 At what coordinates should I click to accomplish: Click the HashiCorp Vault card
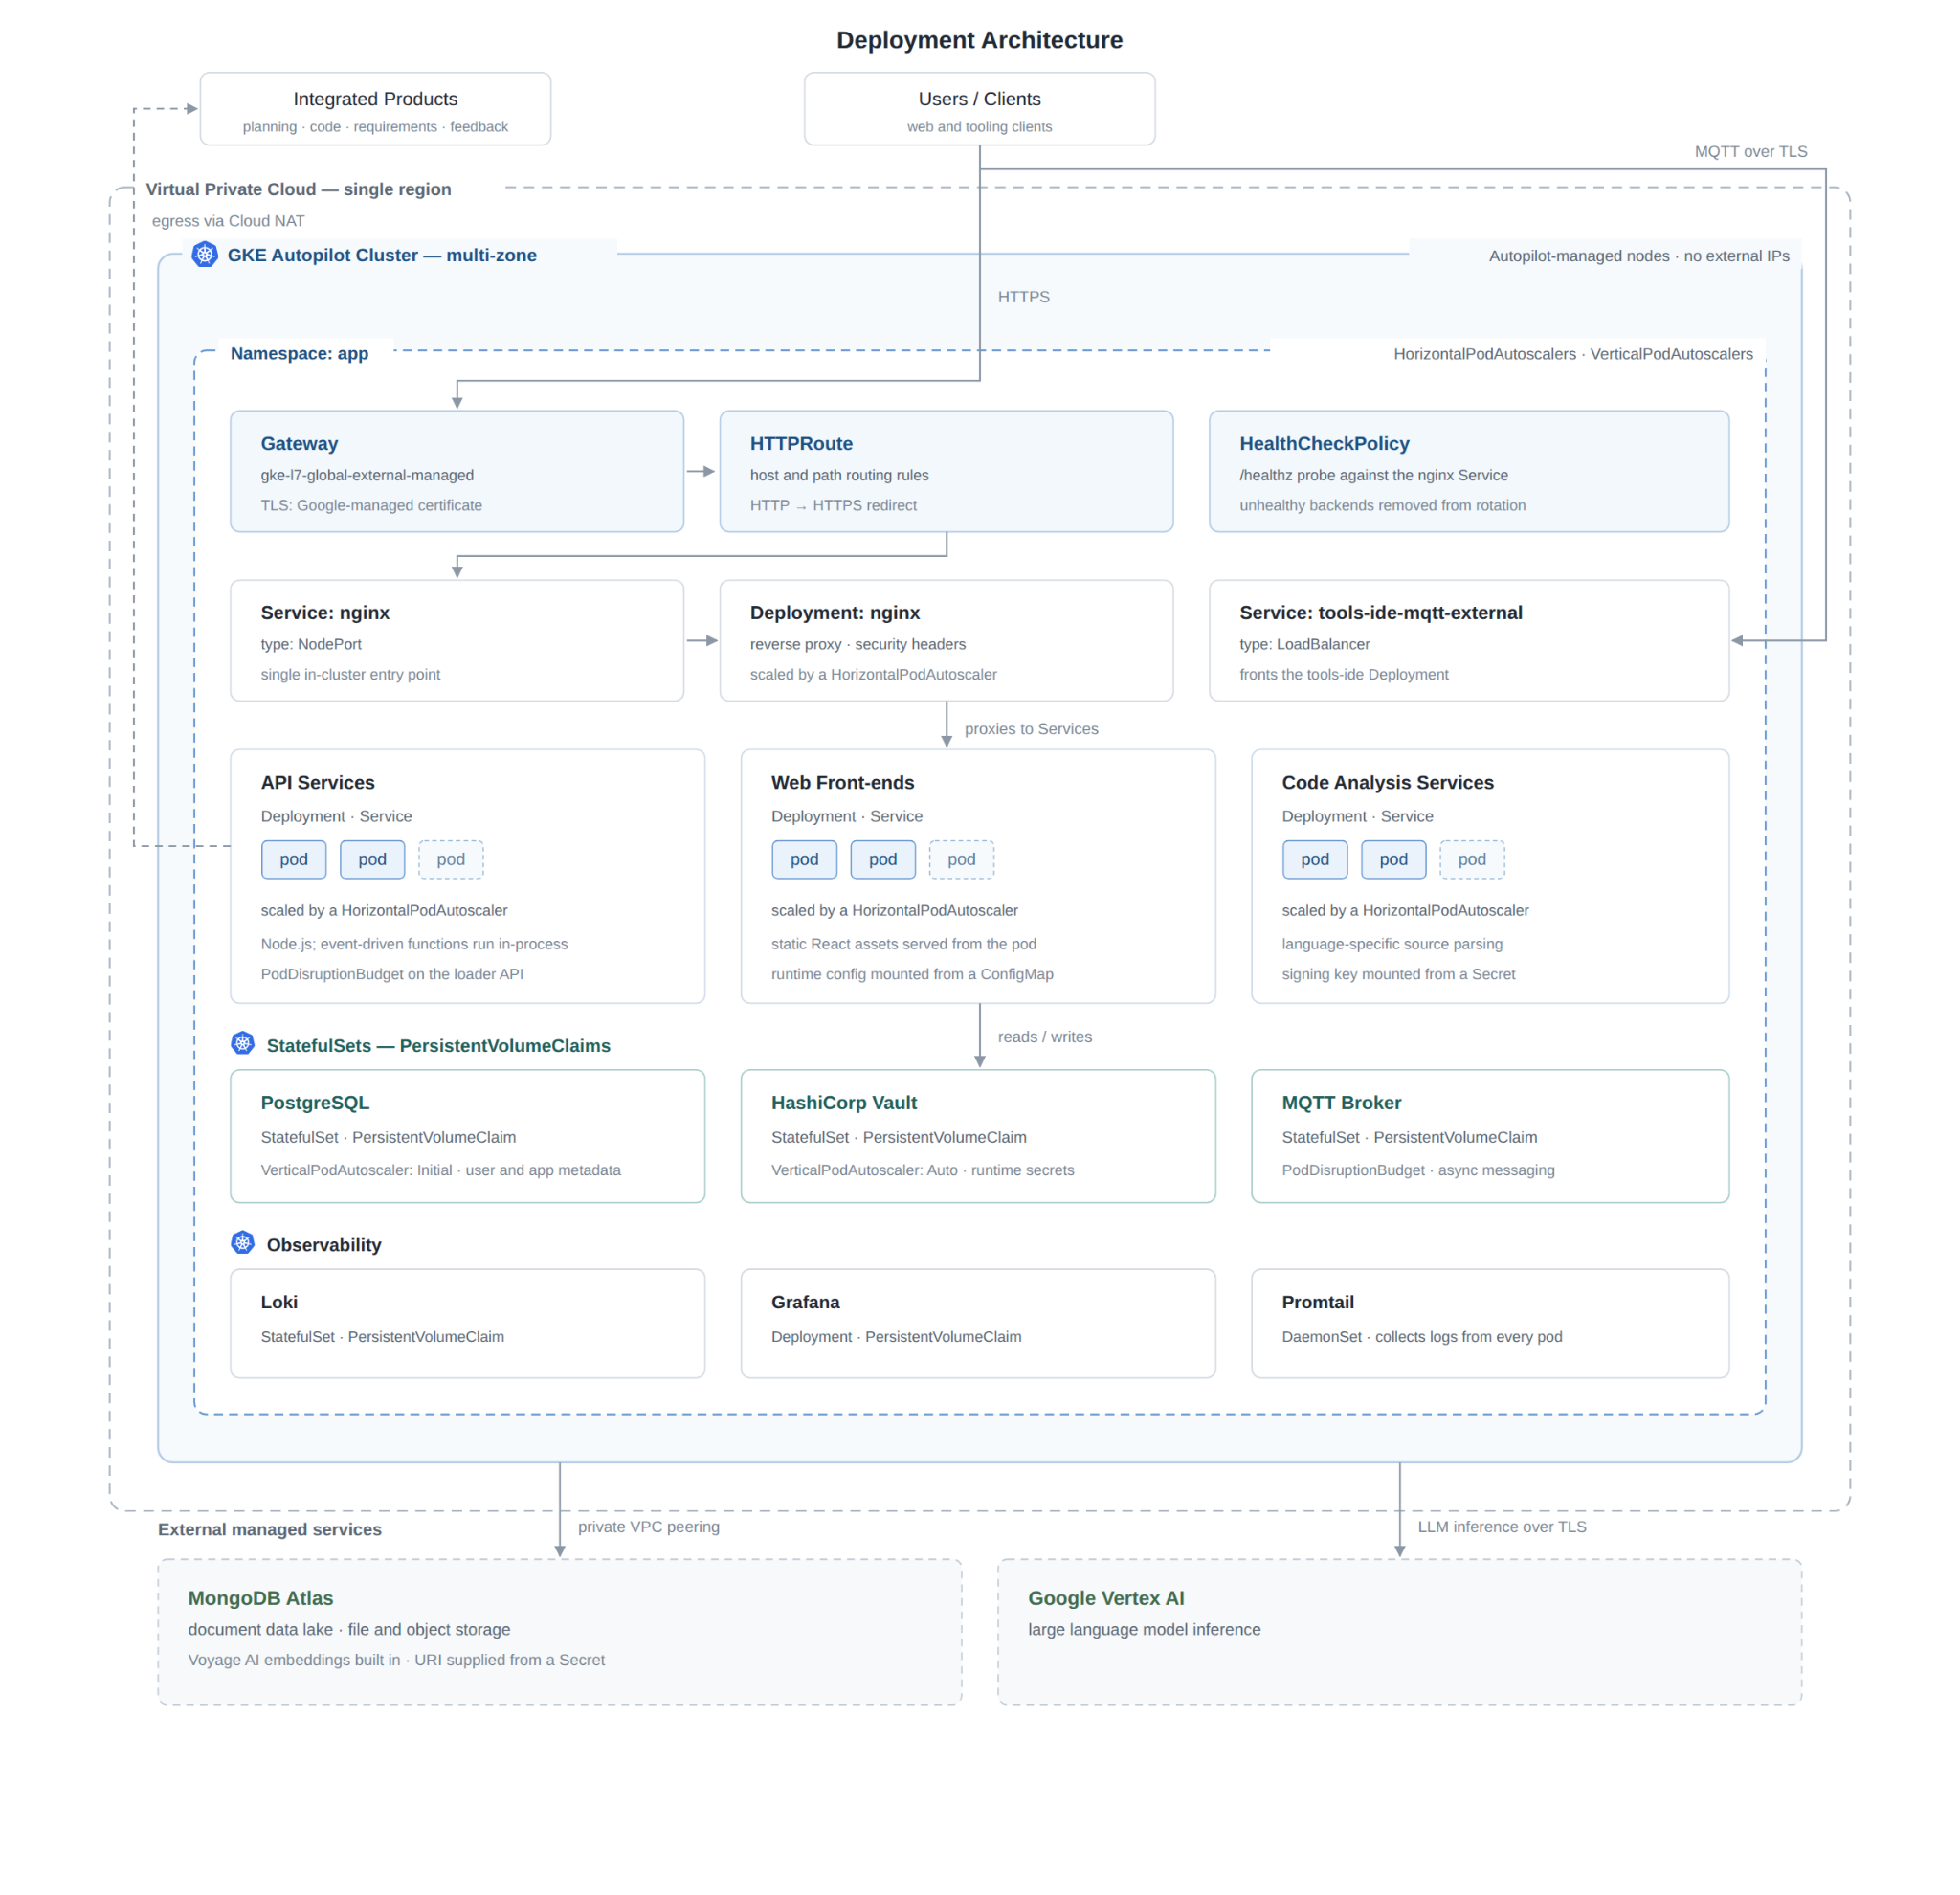978,1136
